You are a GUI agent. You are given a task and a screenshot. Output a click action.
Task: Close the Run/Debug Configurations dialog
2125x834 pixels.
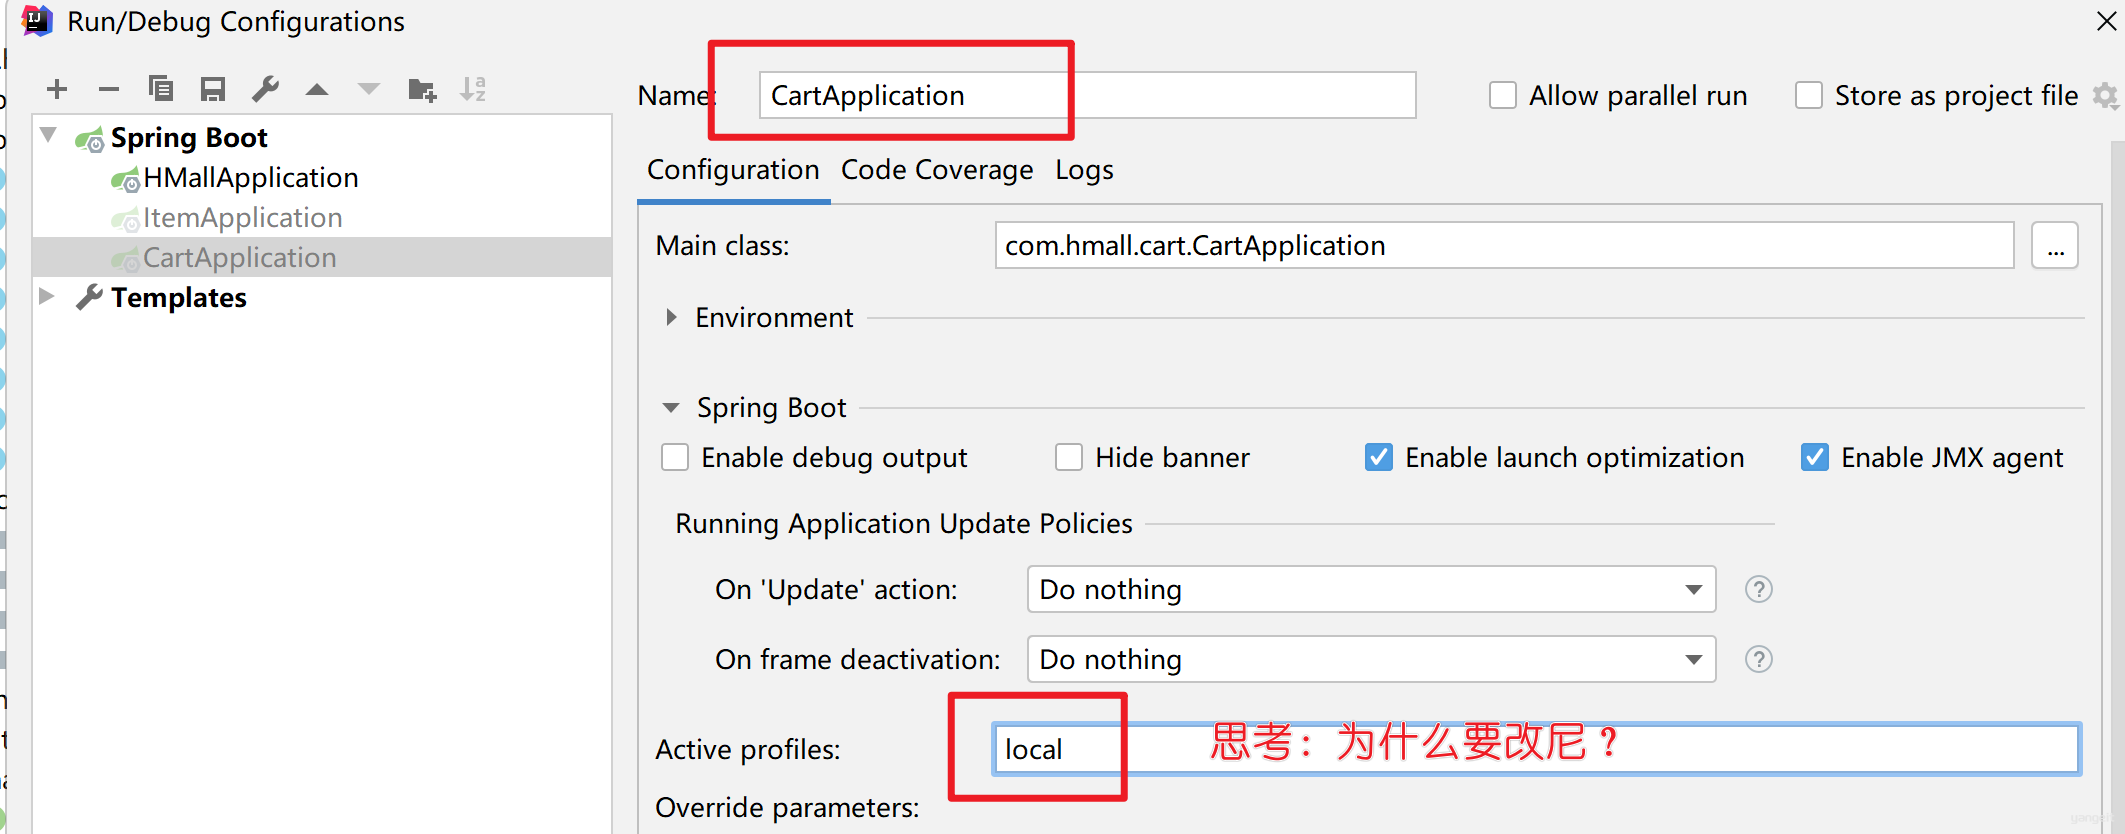pyautogui.click(x=2107, y=21)
